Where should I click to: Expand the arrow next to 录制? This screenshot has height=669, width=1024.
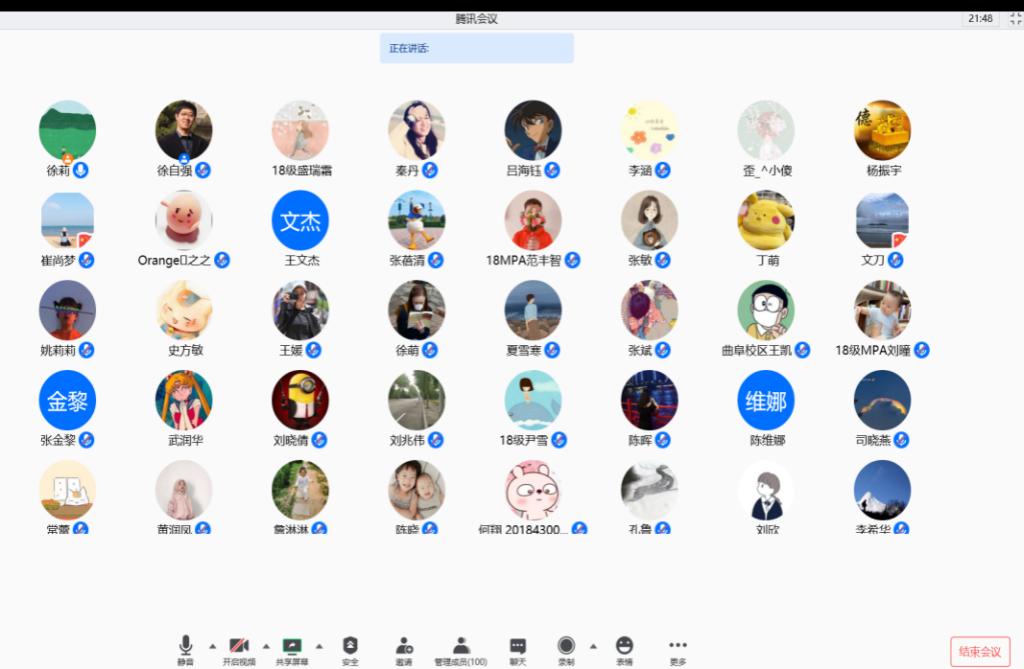[x=593, y=645]
